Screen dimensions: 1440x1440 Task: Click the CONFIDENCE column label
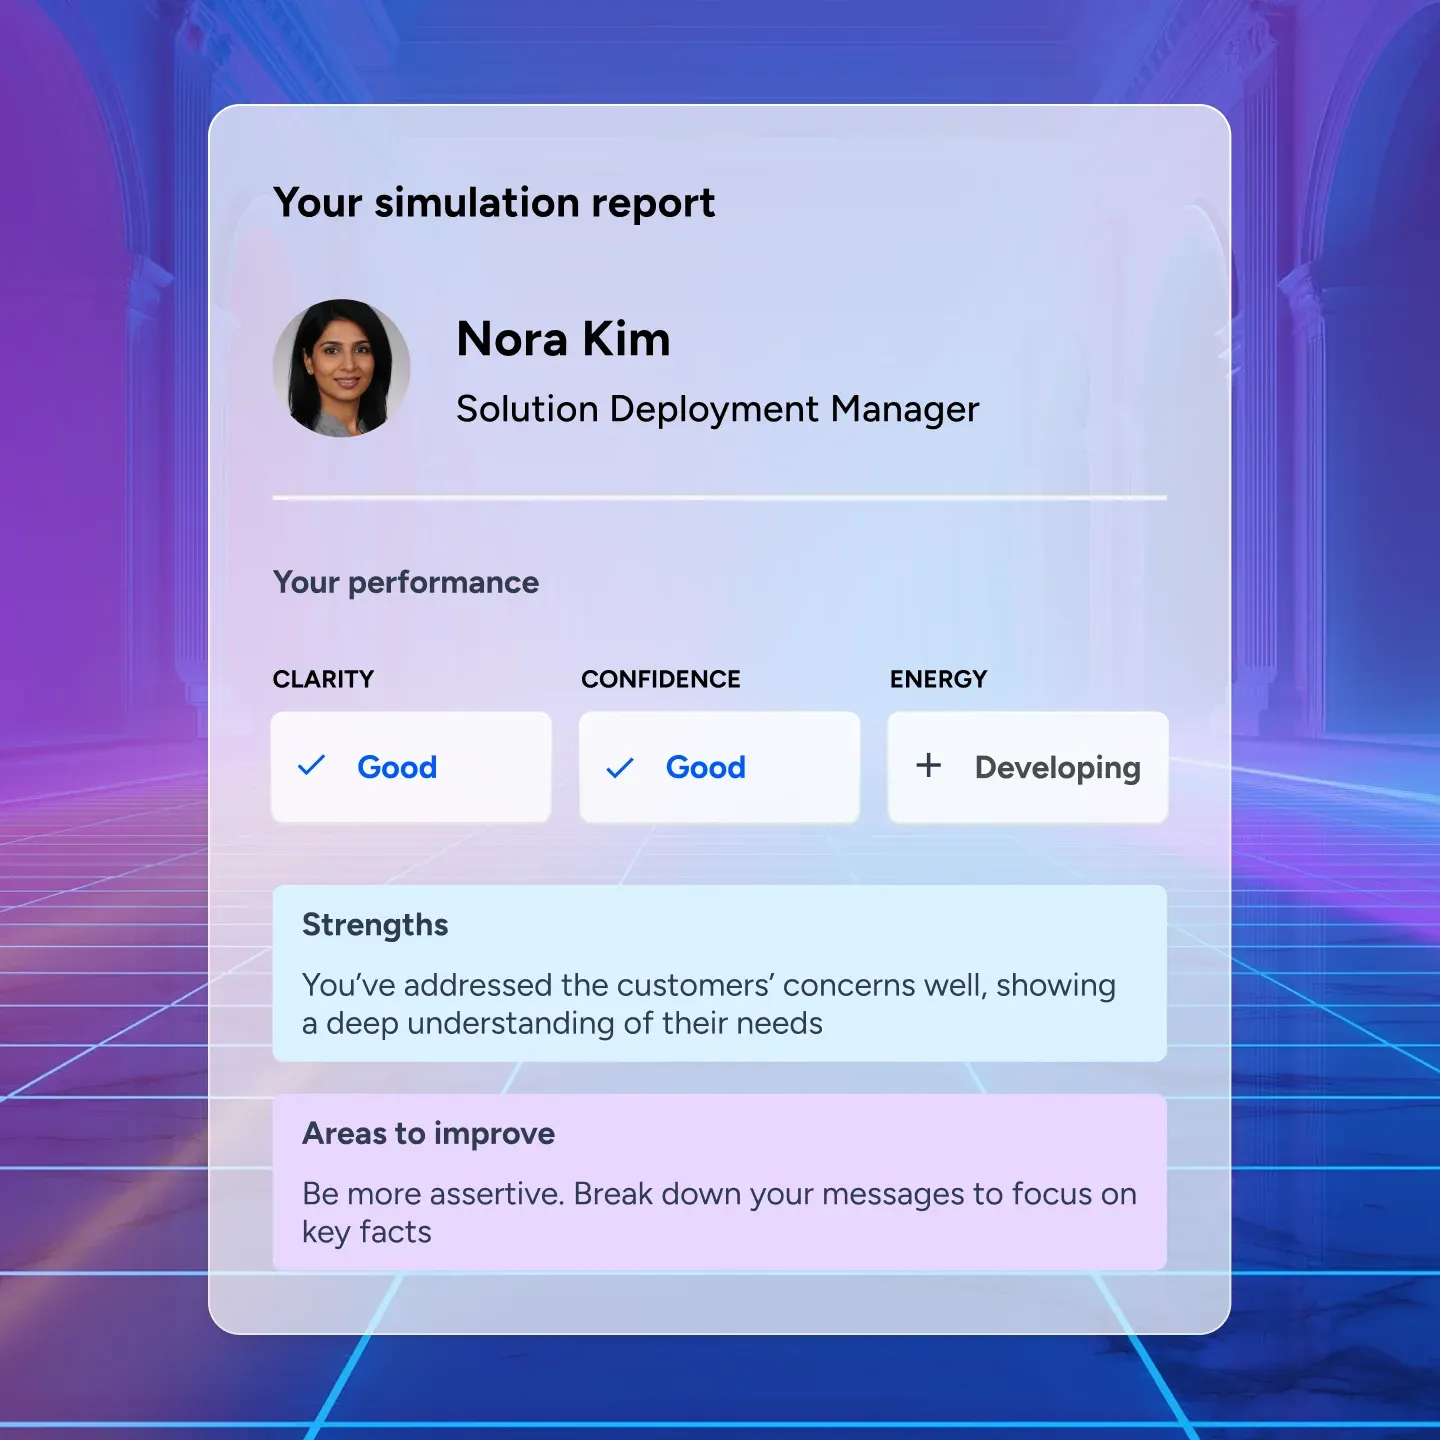pyautogui.click(x=660, y=679)
